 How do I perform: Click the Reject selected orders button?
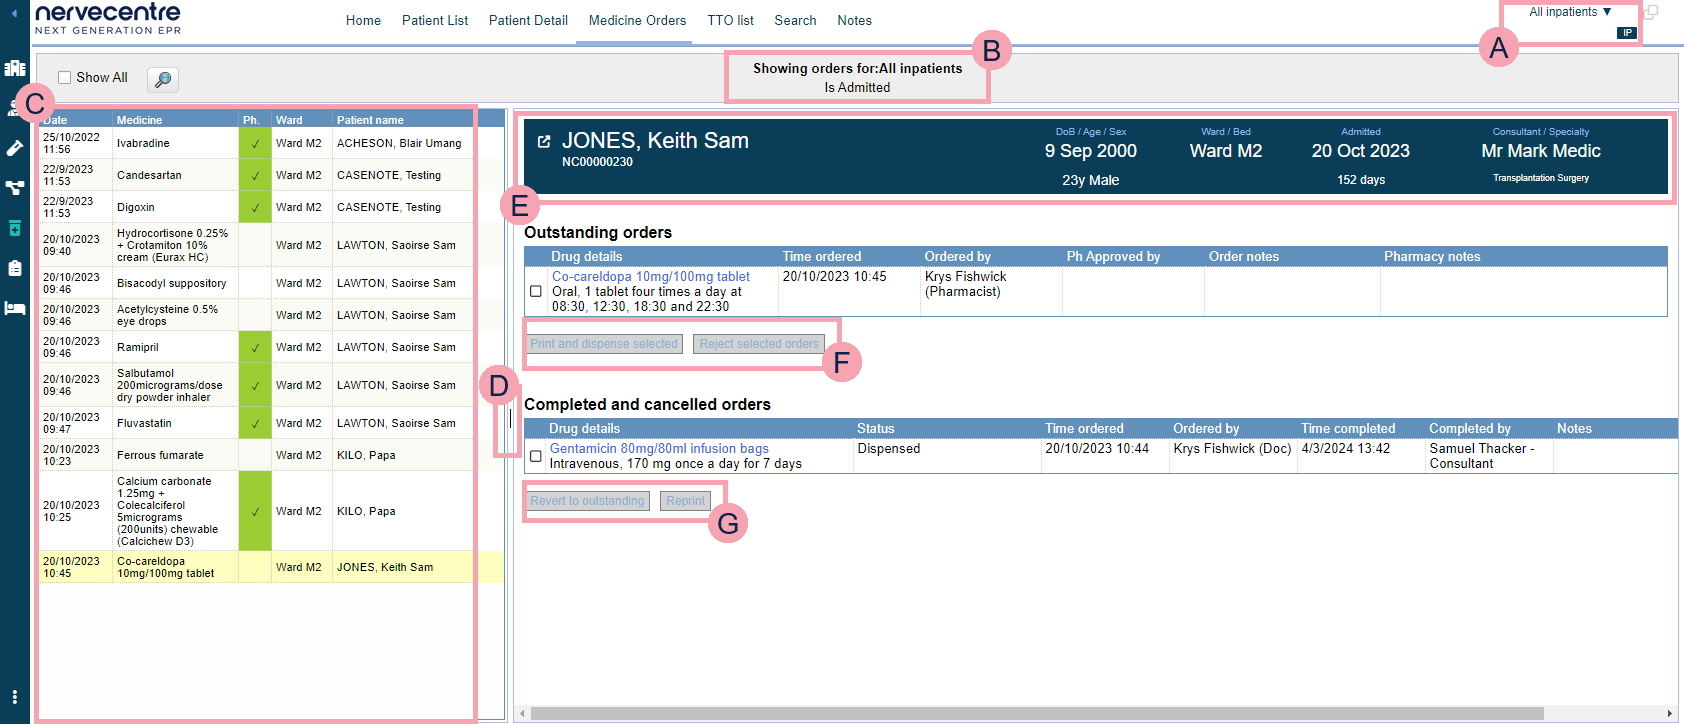point(758,344)
